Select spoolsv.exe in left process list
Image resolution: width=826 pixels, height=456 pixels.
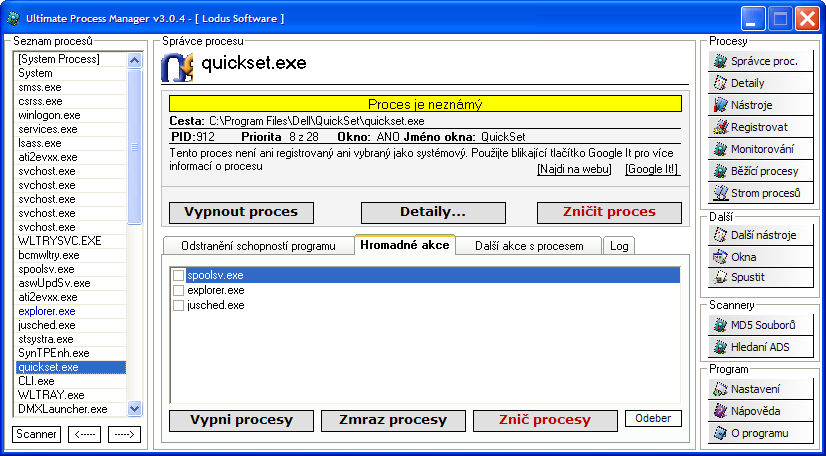(71, 269)
